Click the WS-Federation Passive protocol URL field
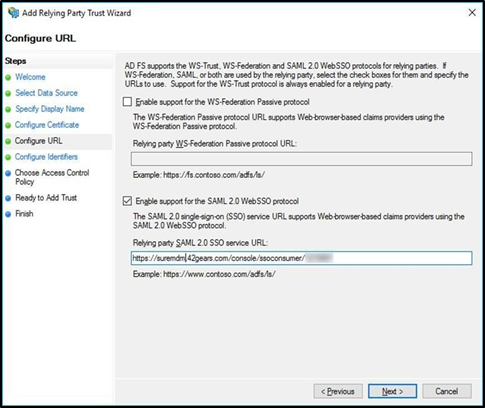485x408 pixels. (x=302, y=159)
